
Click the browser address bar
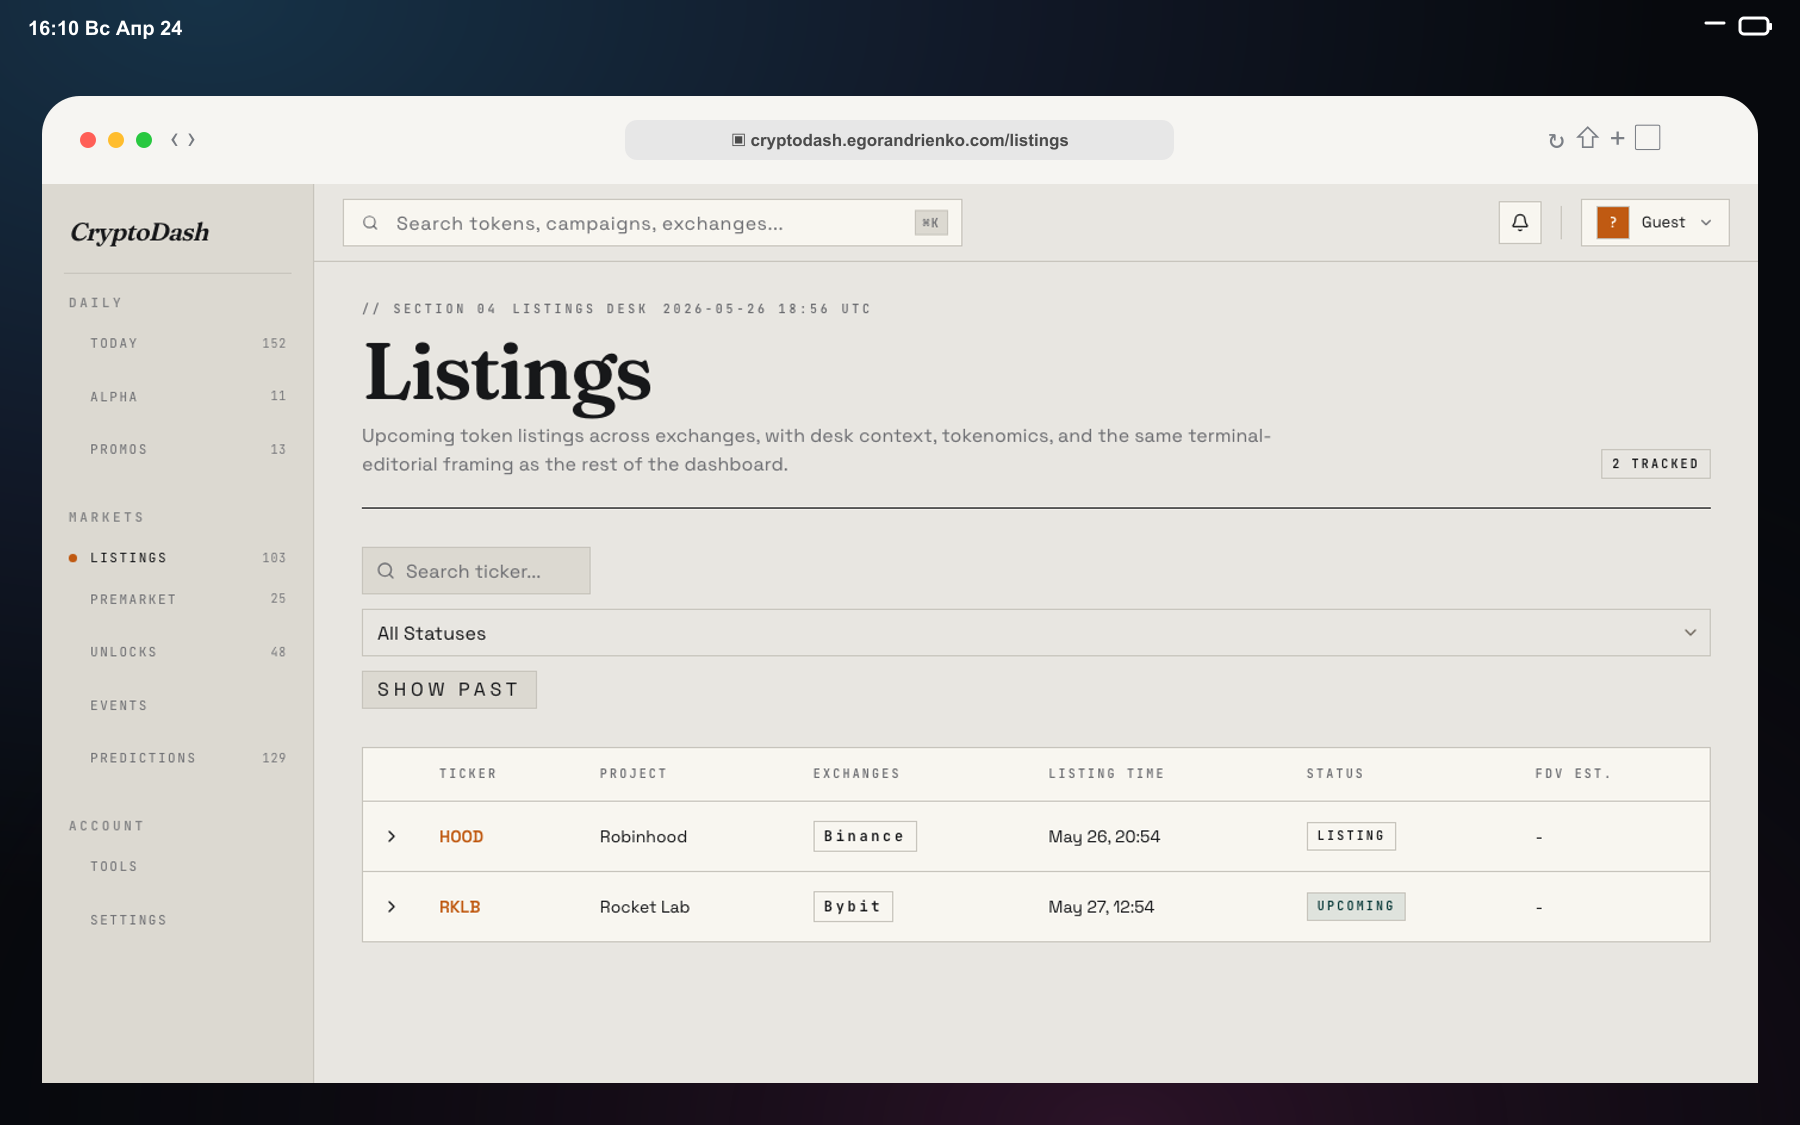point(899,140)
